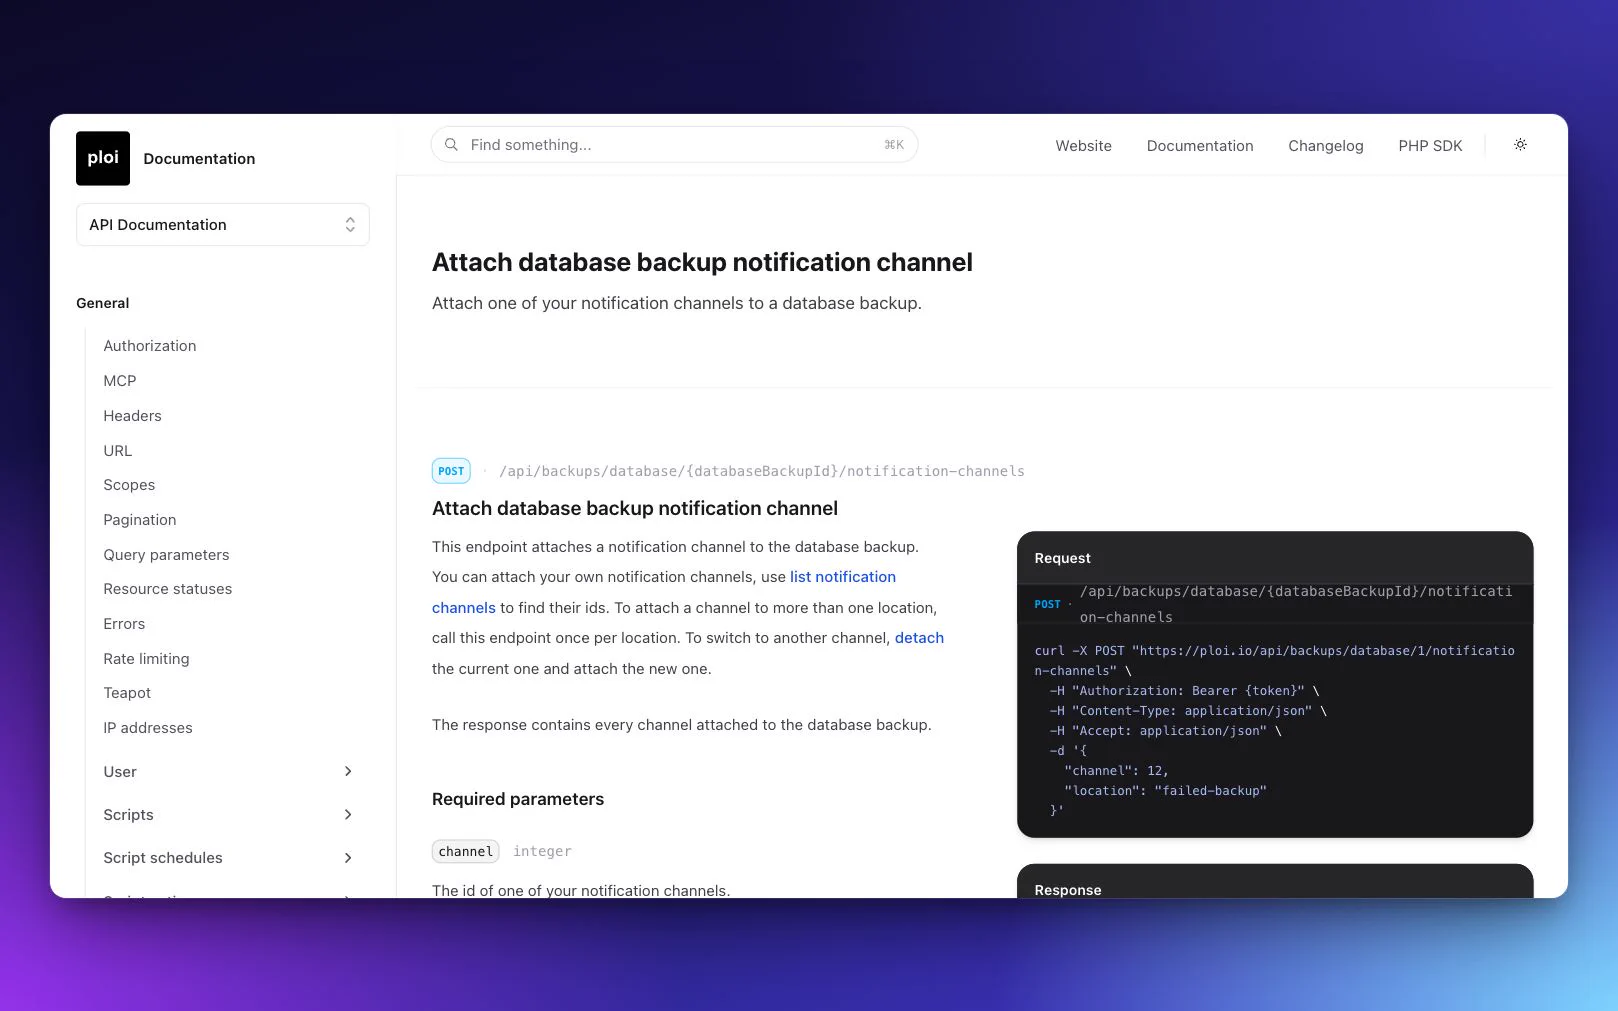Open the Scopes sidebar page

point(129,485)
